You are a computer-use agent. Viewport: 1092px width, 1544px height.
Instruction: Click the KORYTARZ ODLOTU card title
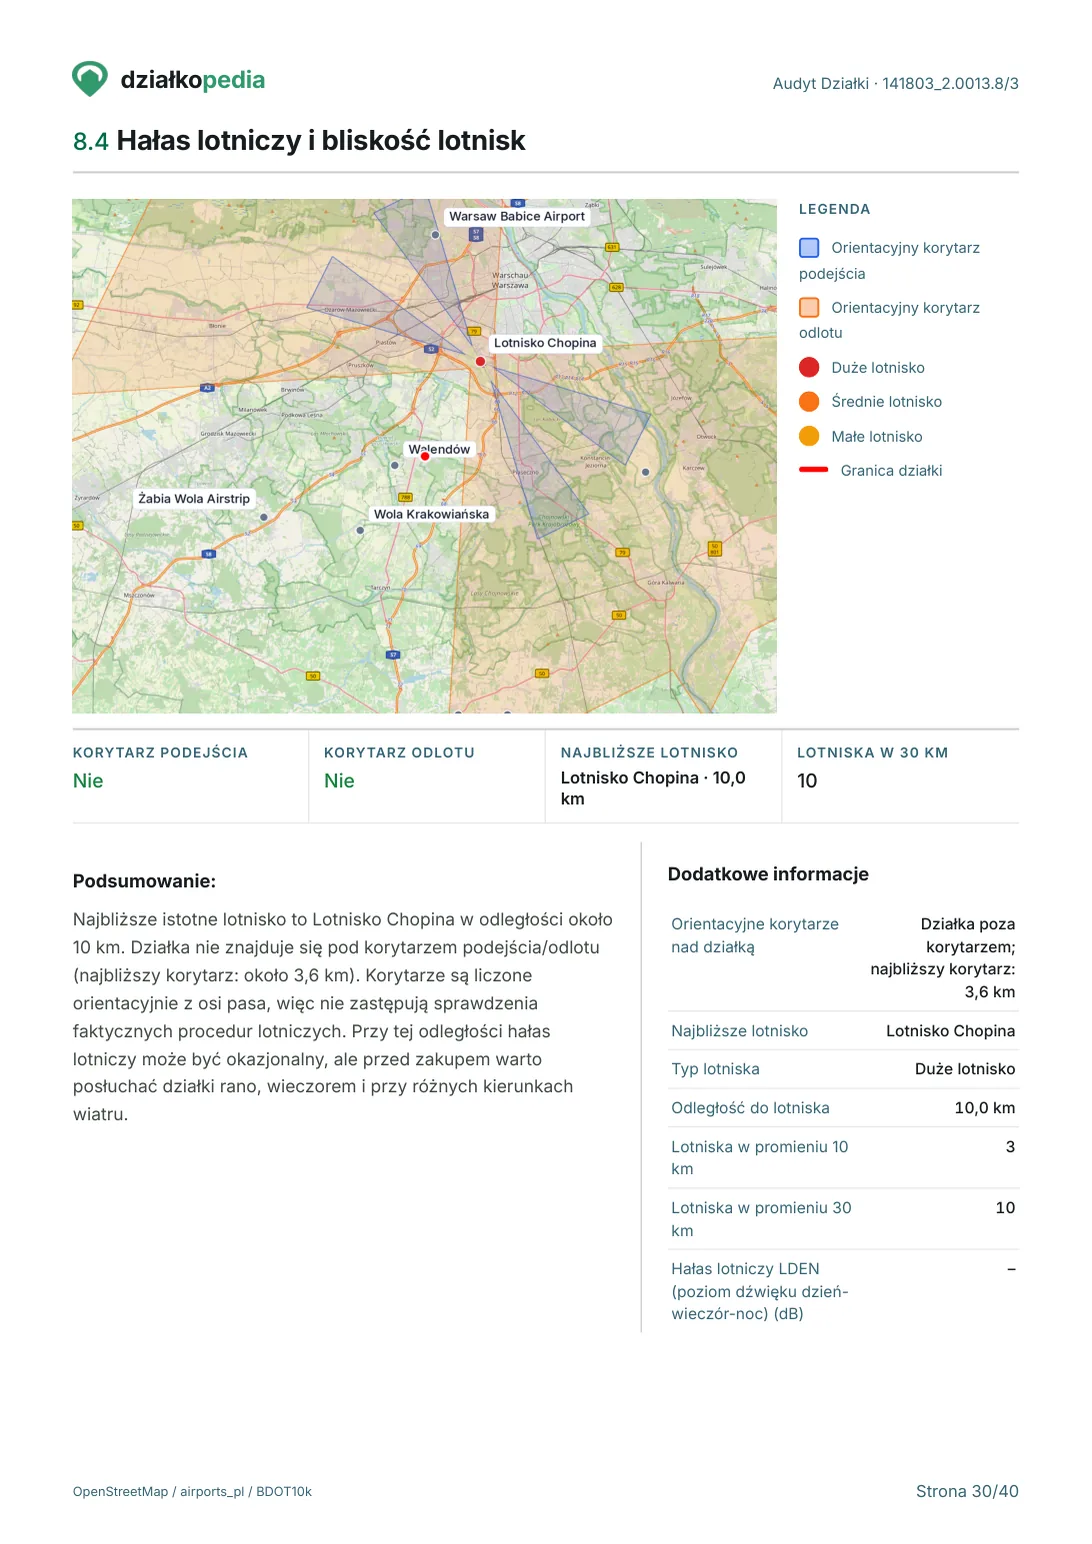click(399, 753)
